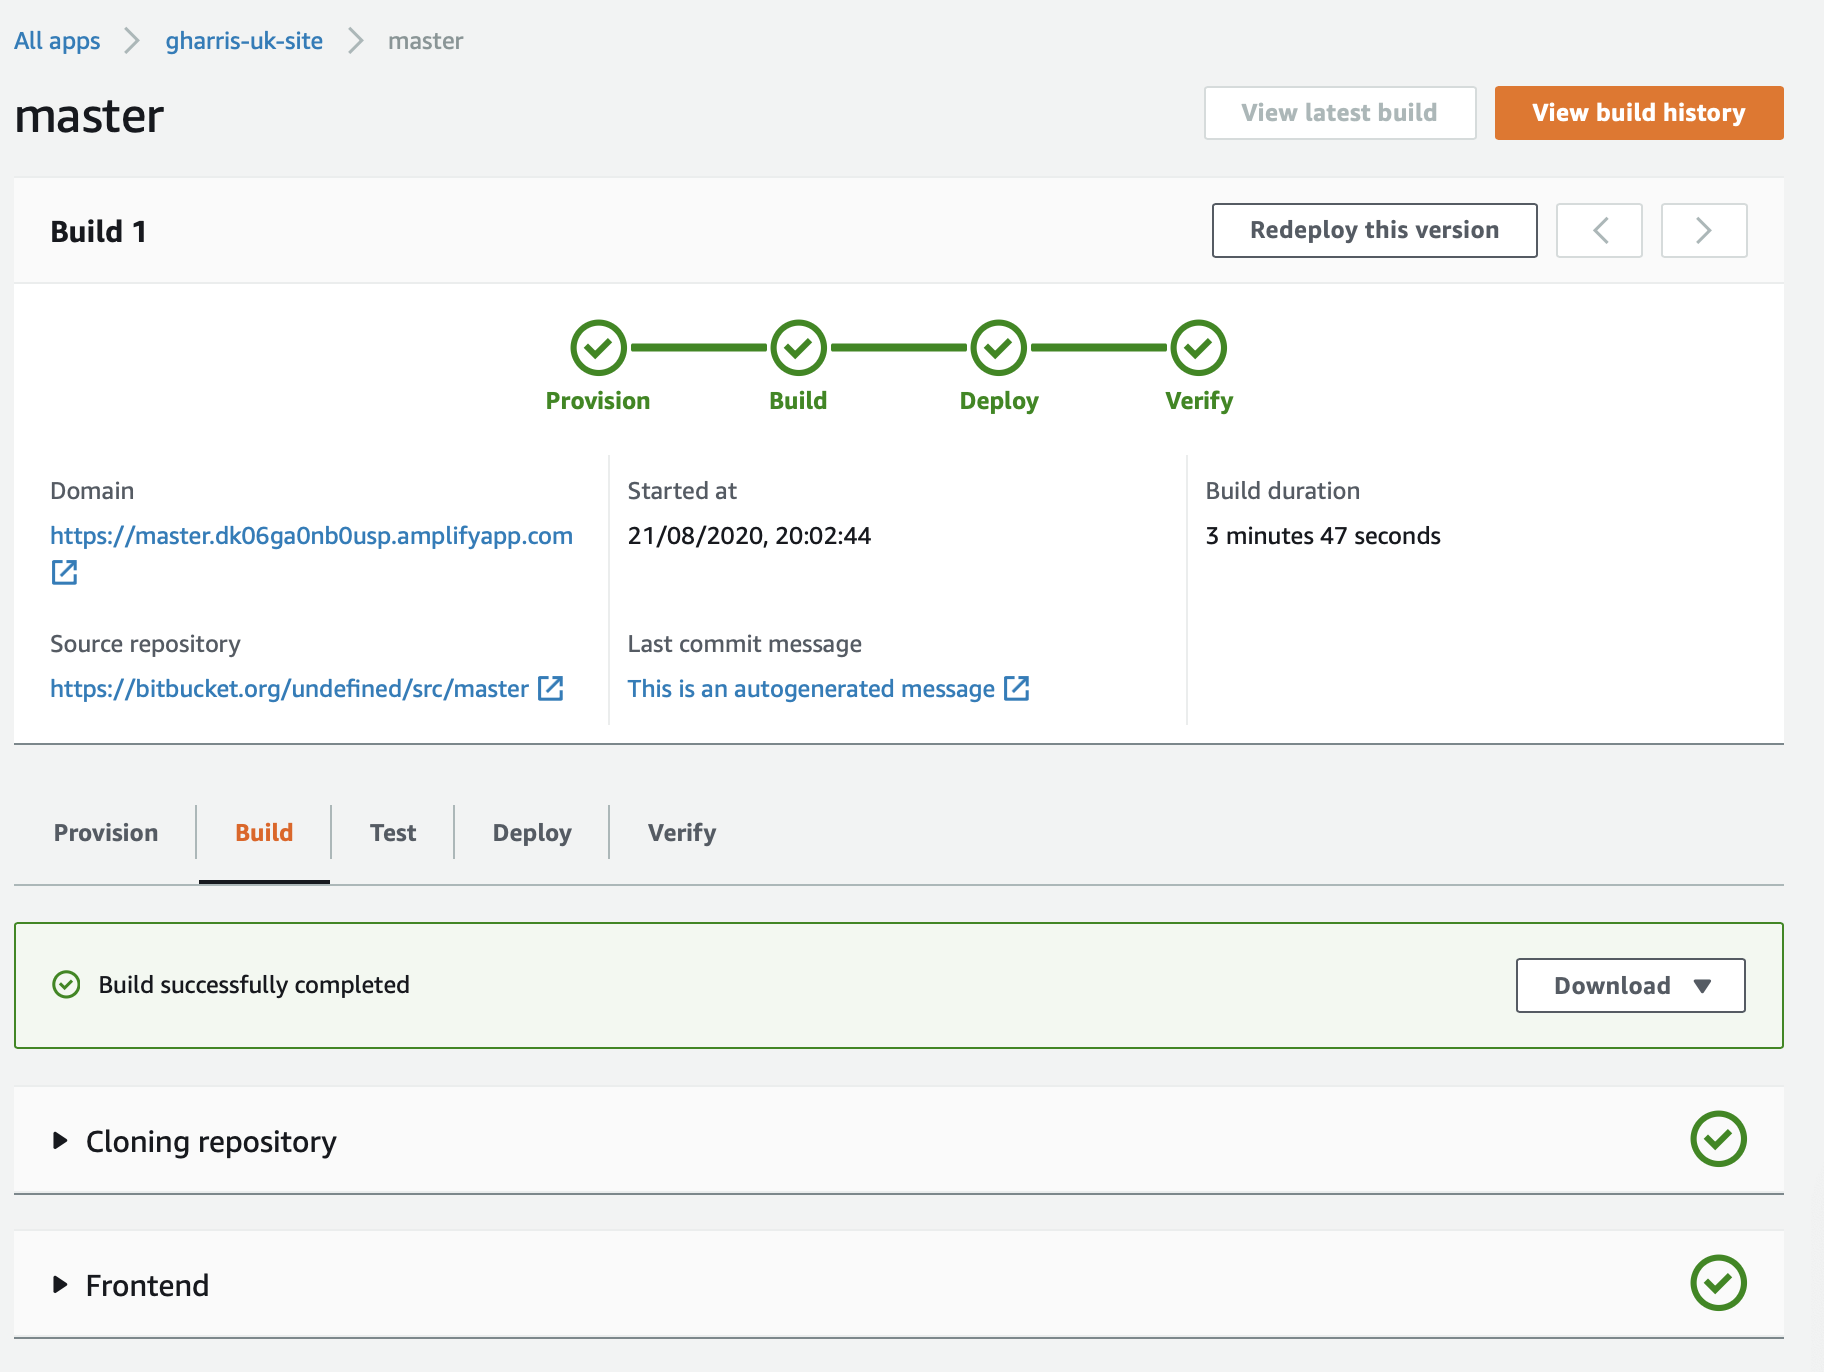Click the master breadcrumb text
The height and width of the screenshot is (1372, 1824).
tap(426, 41)
